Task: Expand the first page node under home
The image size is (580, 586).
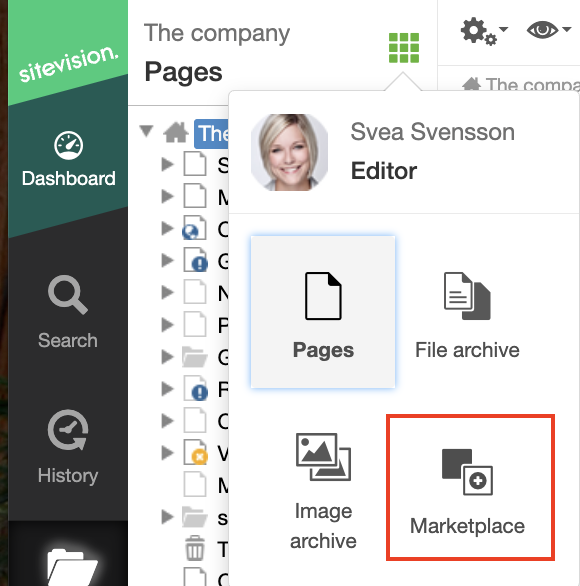Action: pos(167,164)
